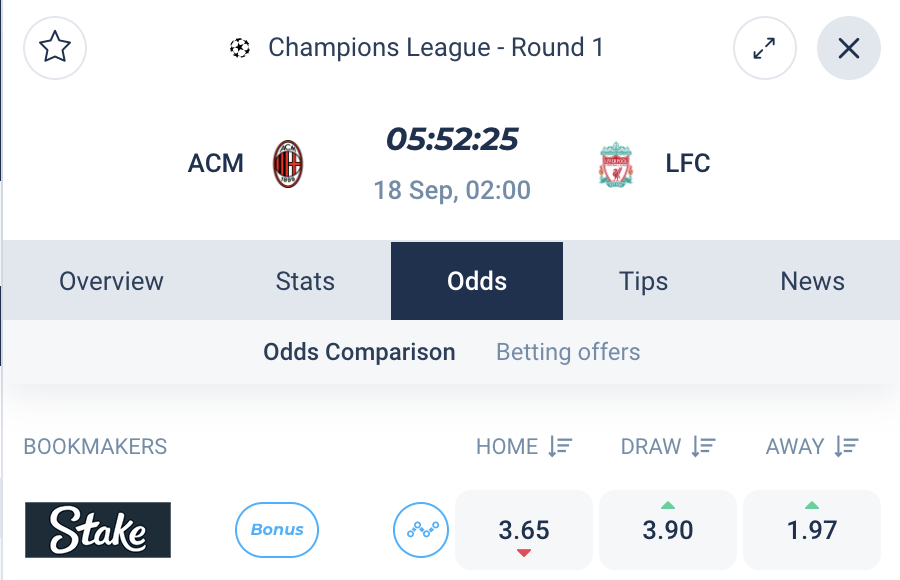
Task: Click the AC Milan club crest
Action: click(288, 164)
